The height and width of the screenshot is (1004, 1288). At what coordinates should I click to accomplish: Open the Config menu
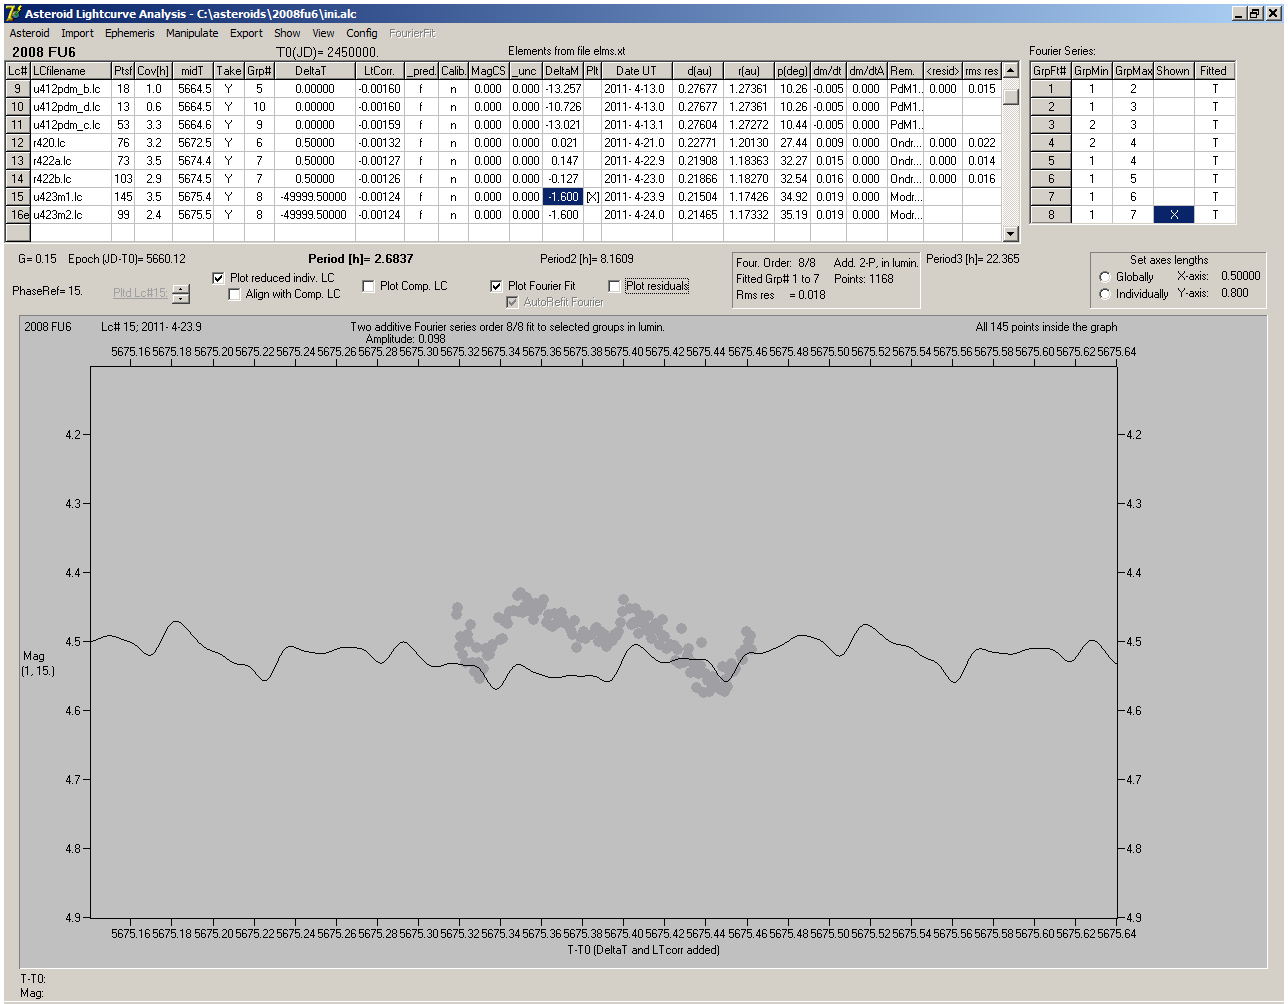point(362,33)
